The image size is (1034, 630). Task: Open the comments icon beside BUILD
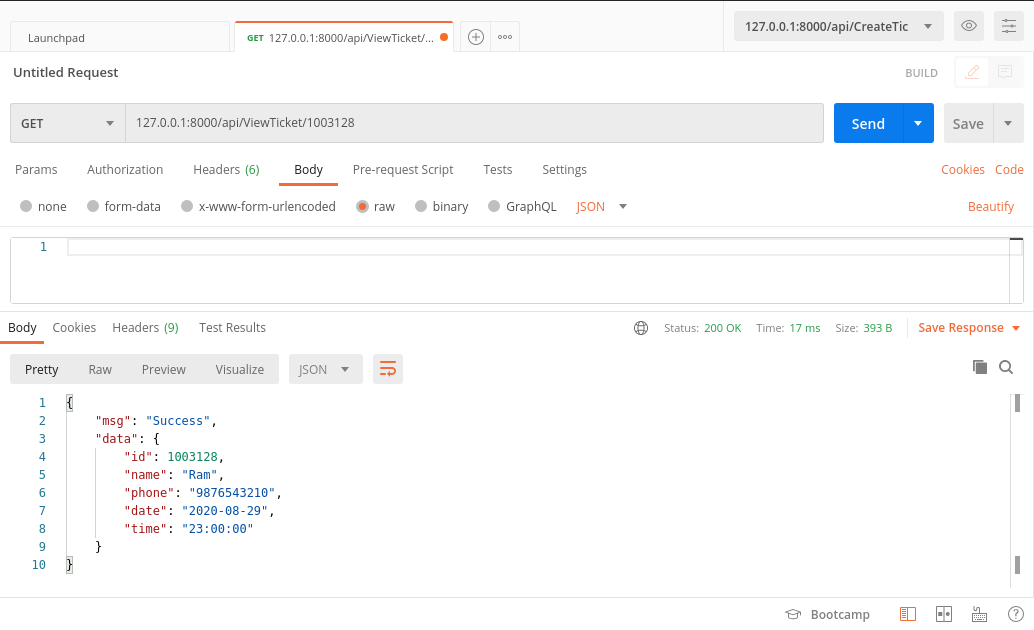[x=1005, y=72]
